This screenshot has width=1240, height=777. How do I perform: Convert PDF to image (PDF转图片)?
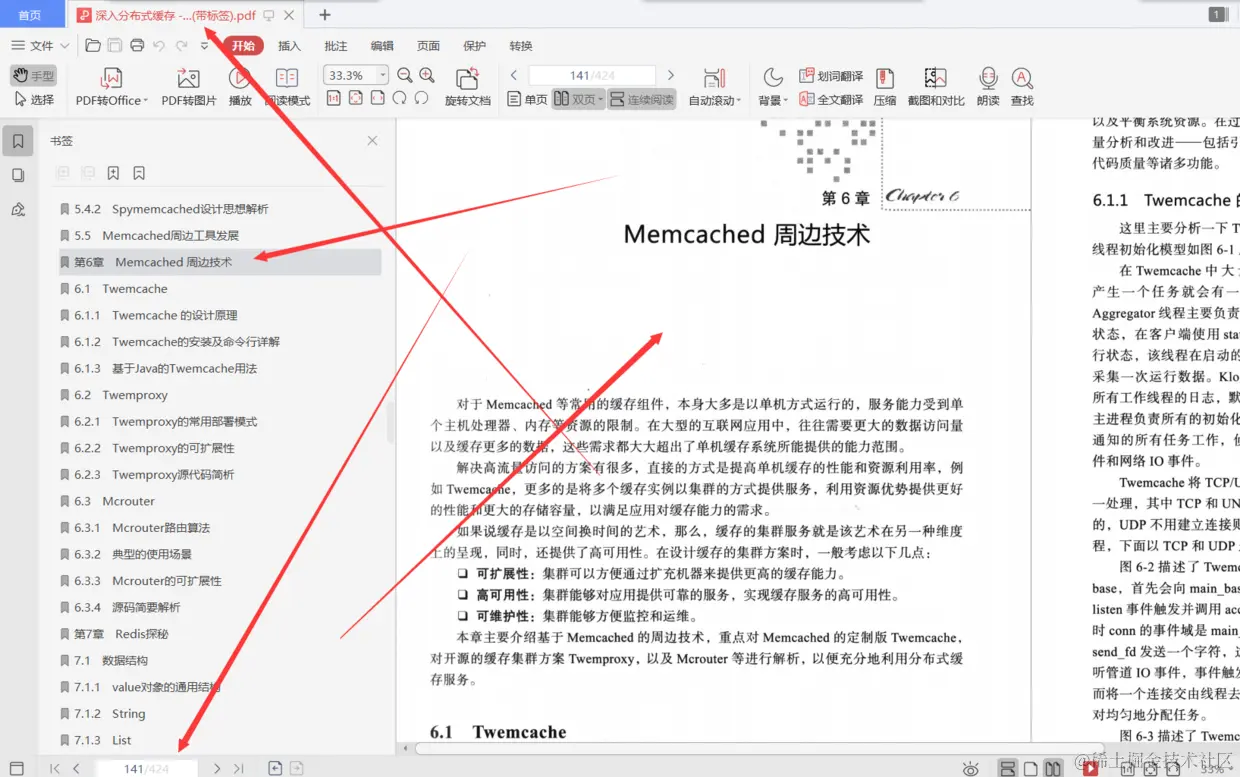(x=188, y=87)
